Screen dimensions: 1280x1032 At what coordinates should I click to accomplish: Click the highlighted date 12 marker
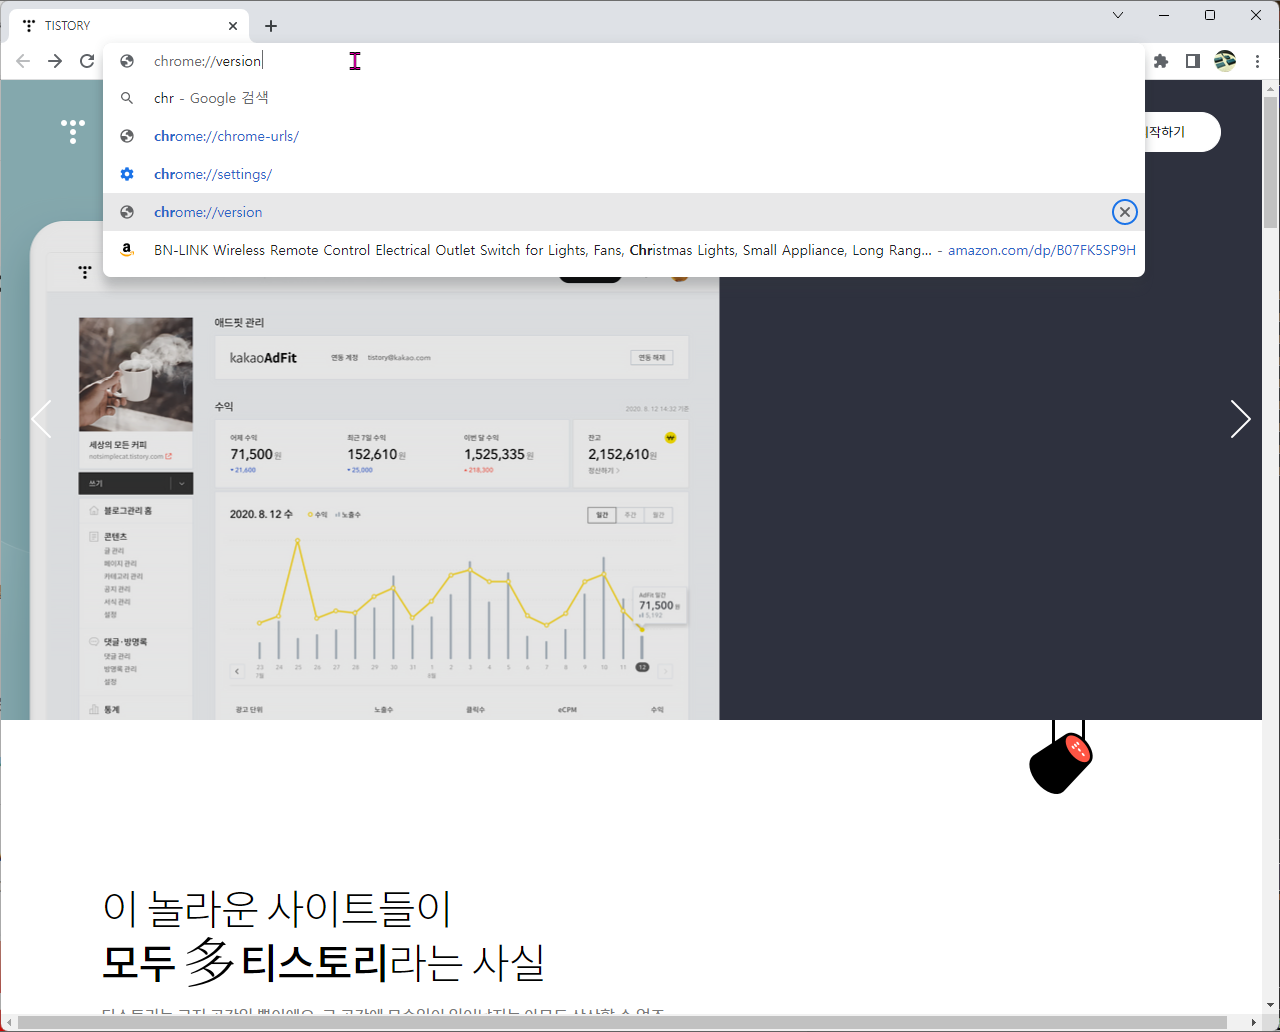tap(642, 667)
